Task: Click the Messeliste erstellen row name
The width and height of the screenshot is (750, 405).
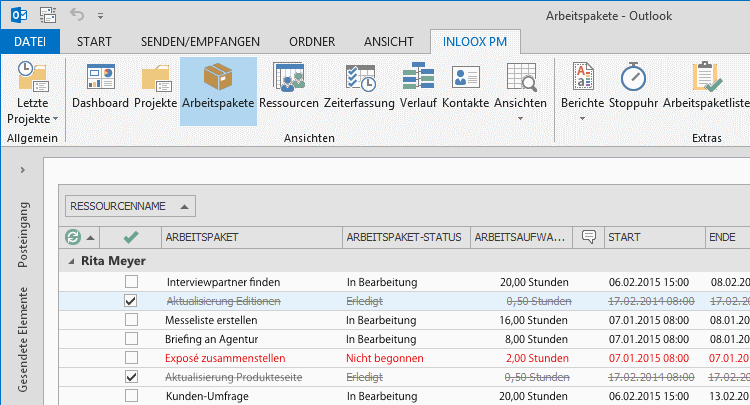Action: [x=211, y=320]
